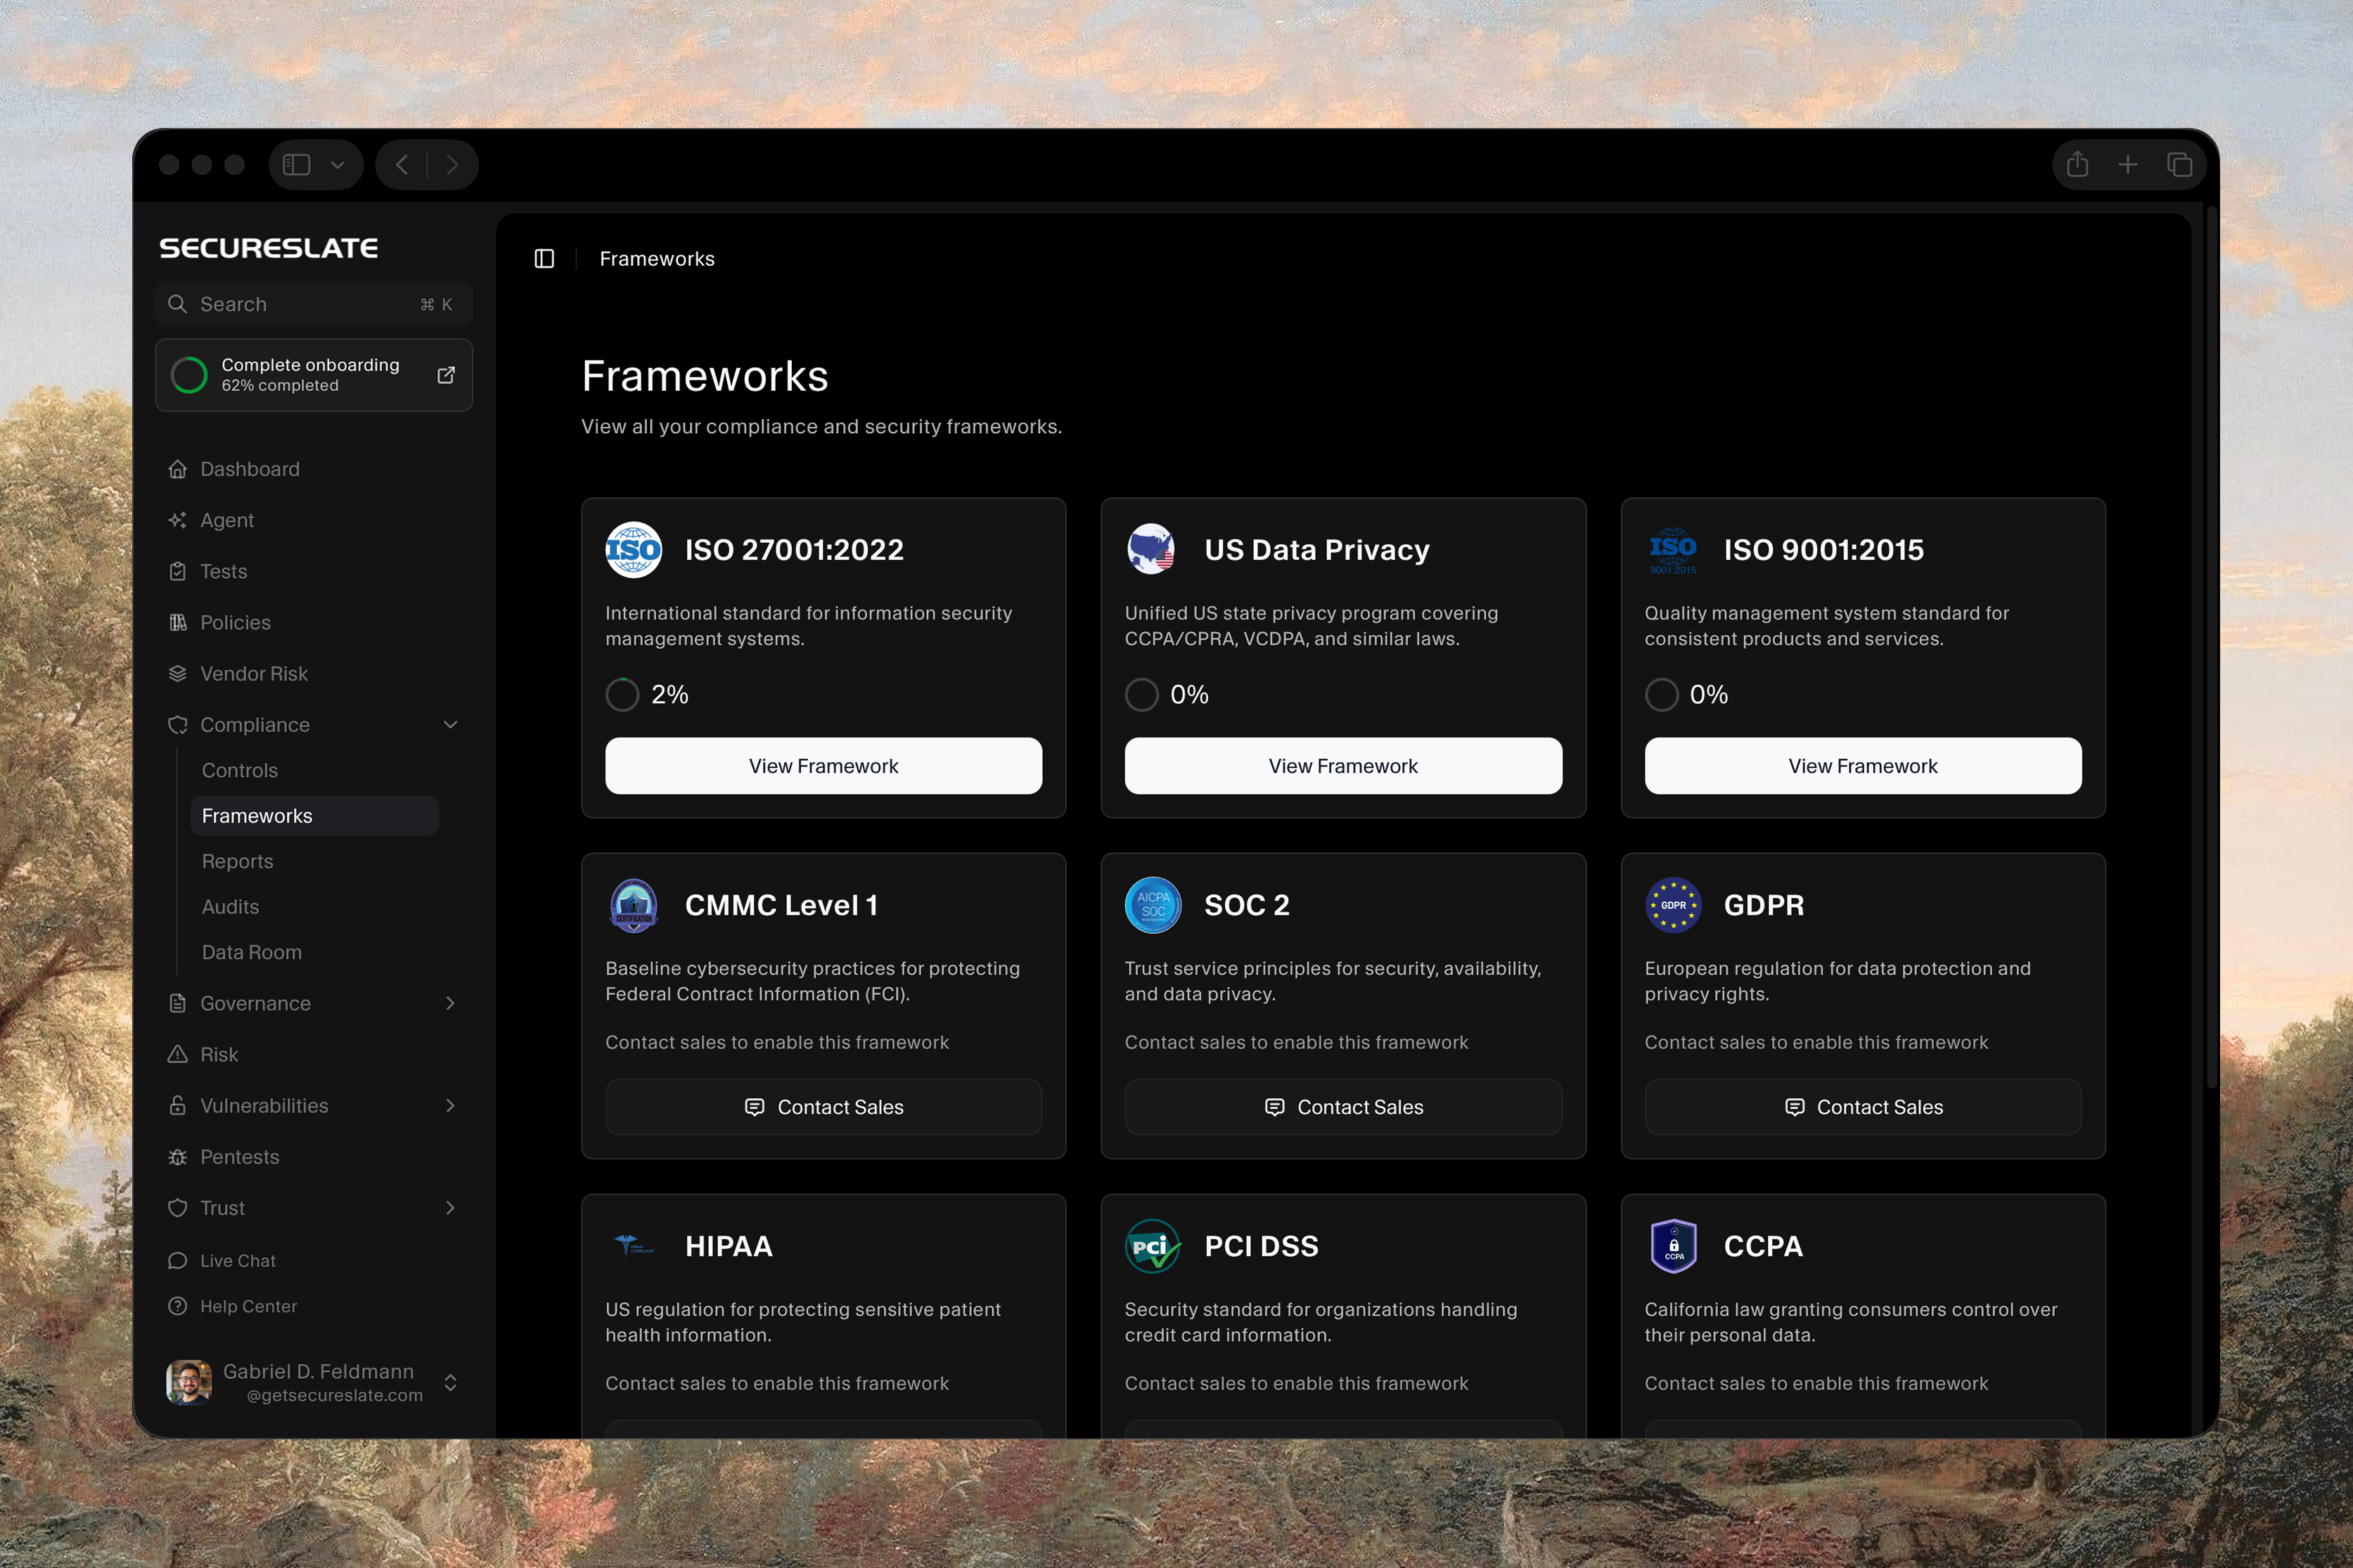The width and height of the screenshot is (2353, 1568).
Task: Go back with browser back arrow
Action: [402, 165]
